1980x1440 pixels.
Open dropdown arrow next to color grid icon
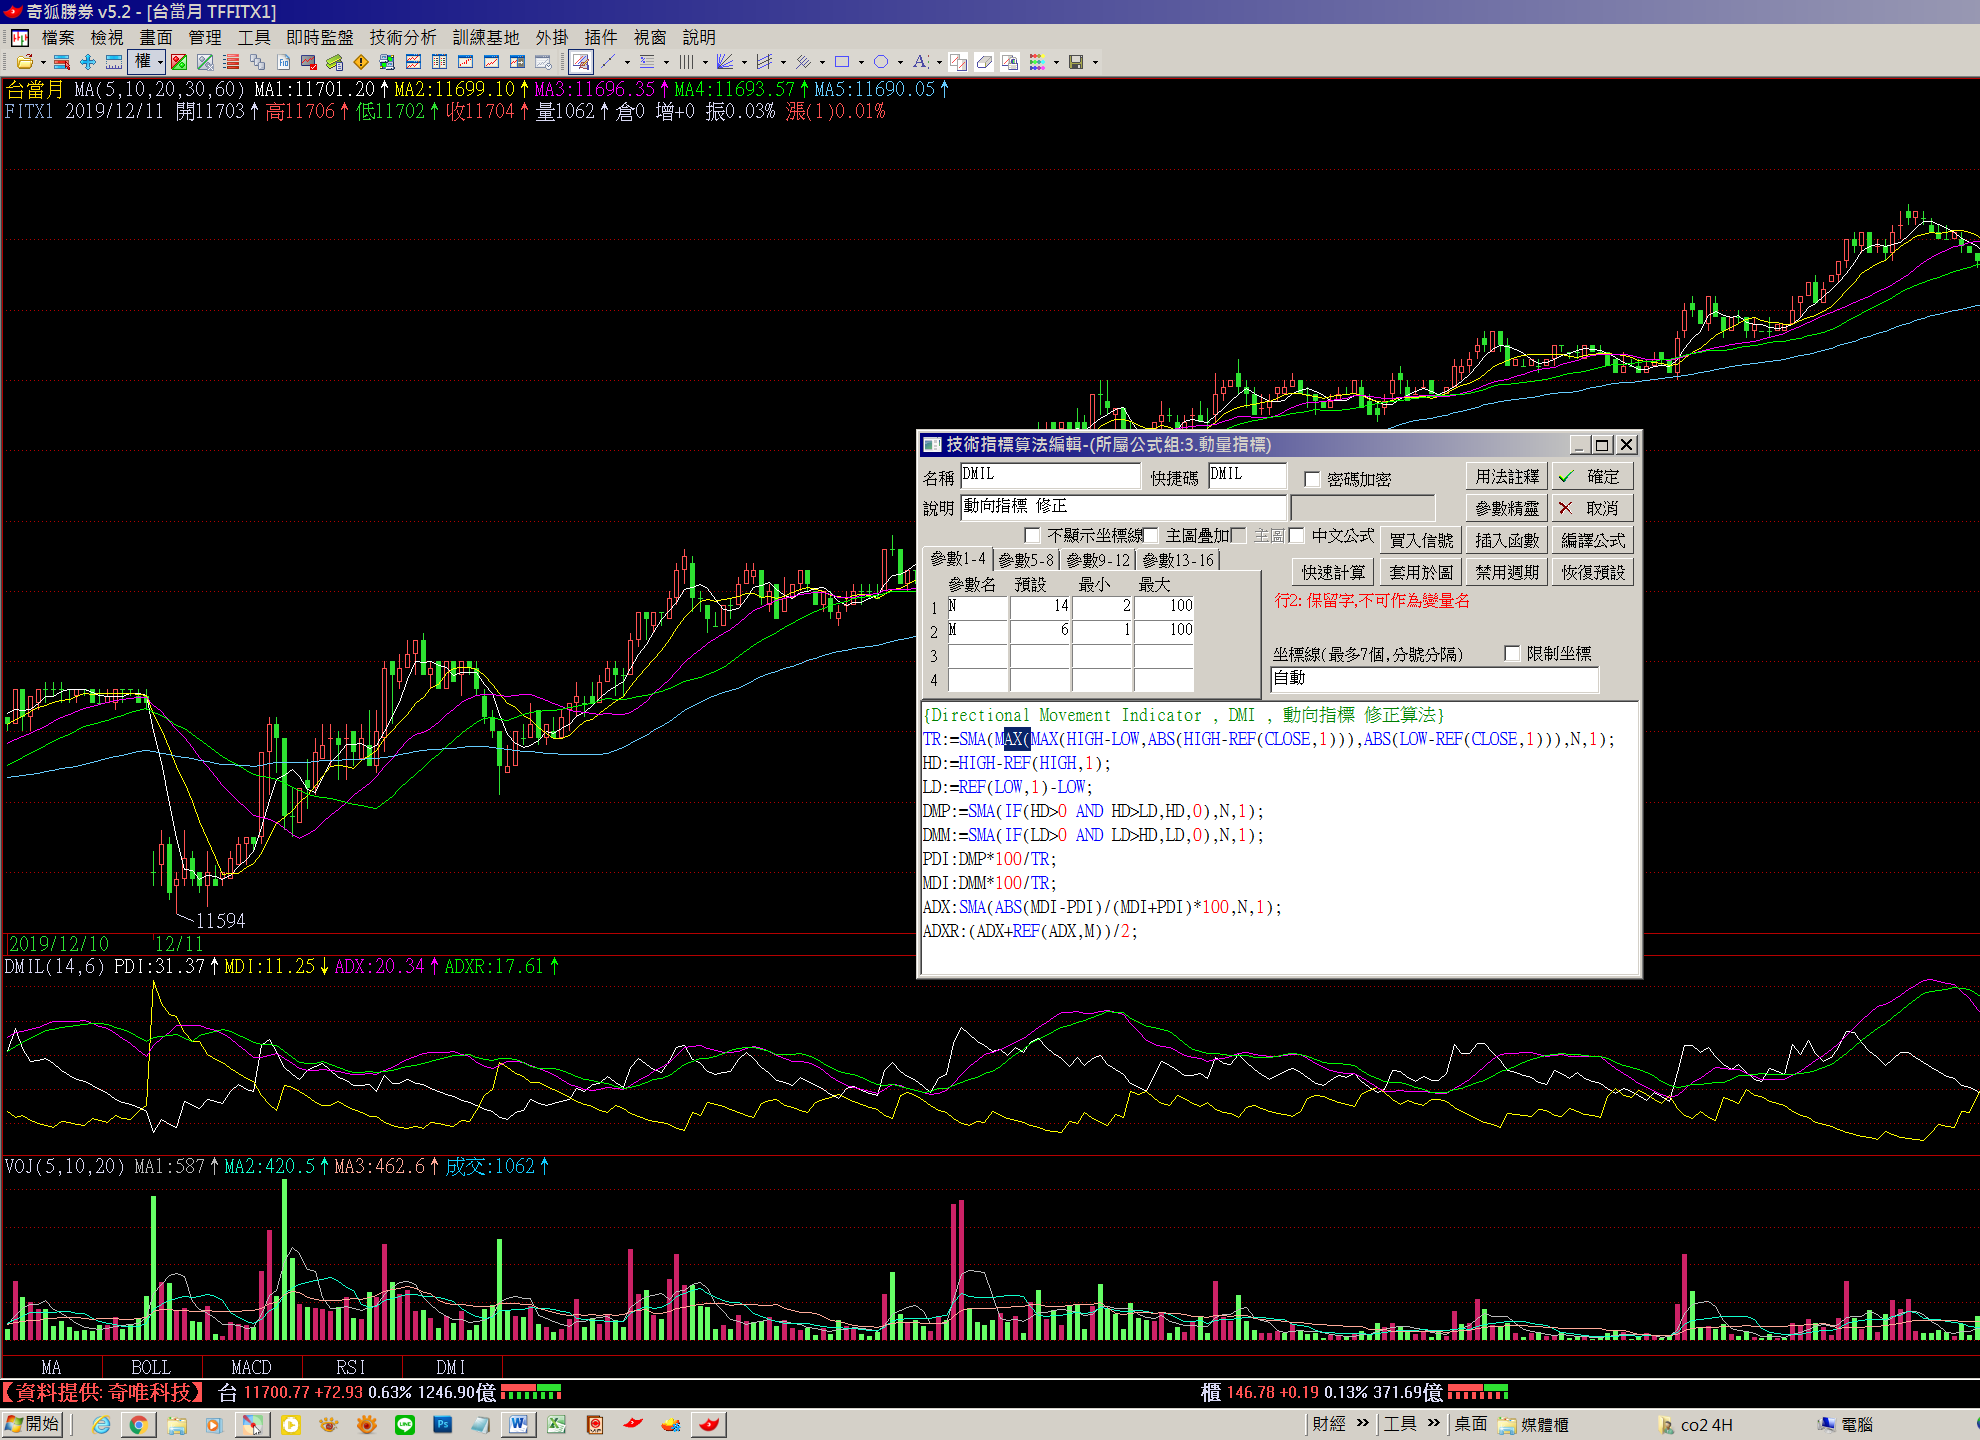point(1056,62)
